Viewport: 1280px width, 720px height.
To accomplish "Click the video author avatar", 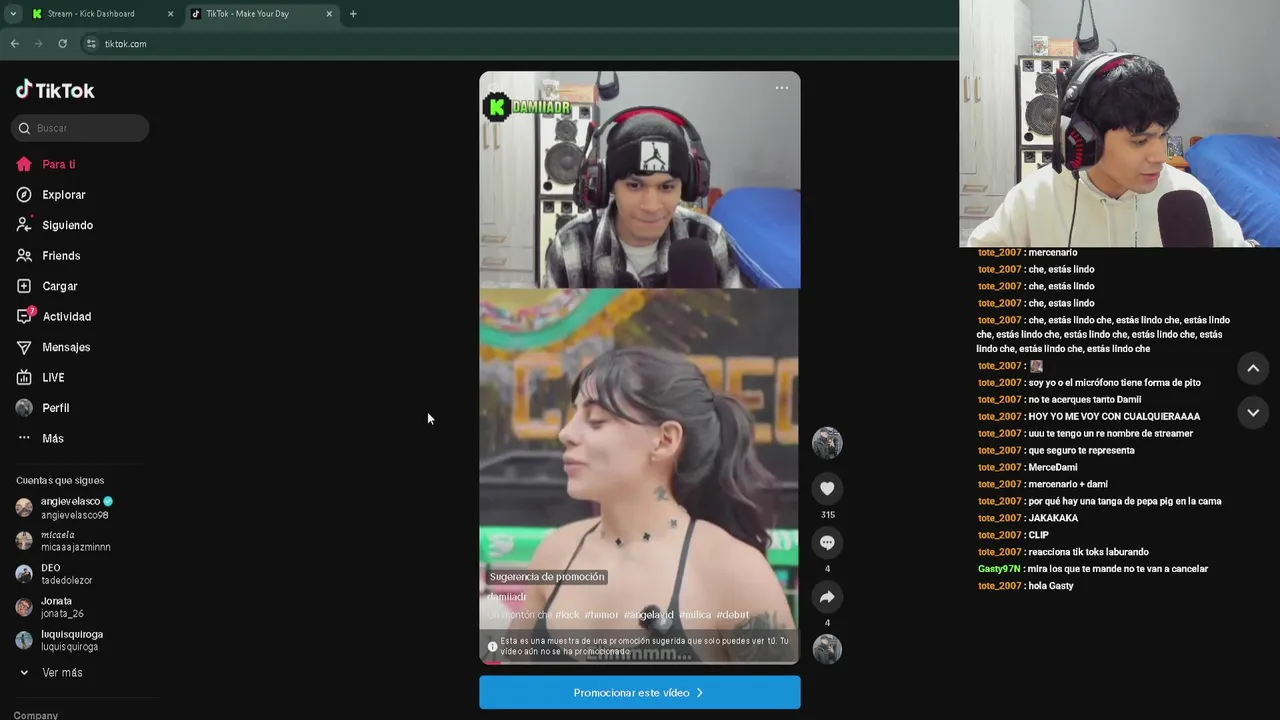I will [x=827, y=443].
